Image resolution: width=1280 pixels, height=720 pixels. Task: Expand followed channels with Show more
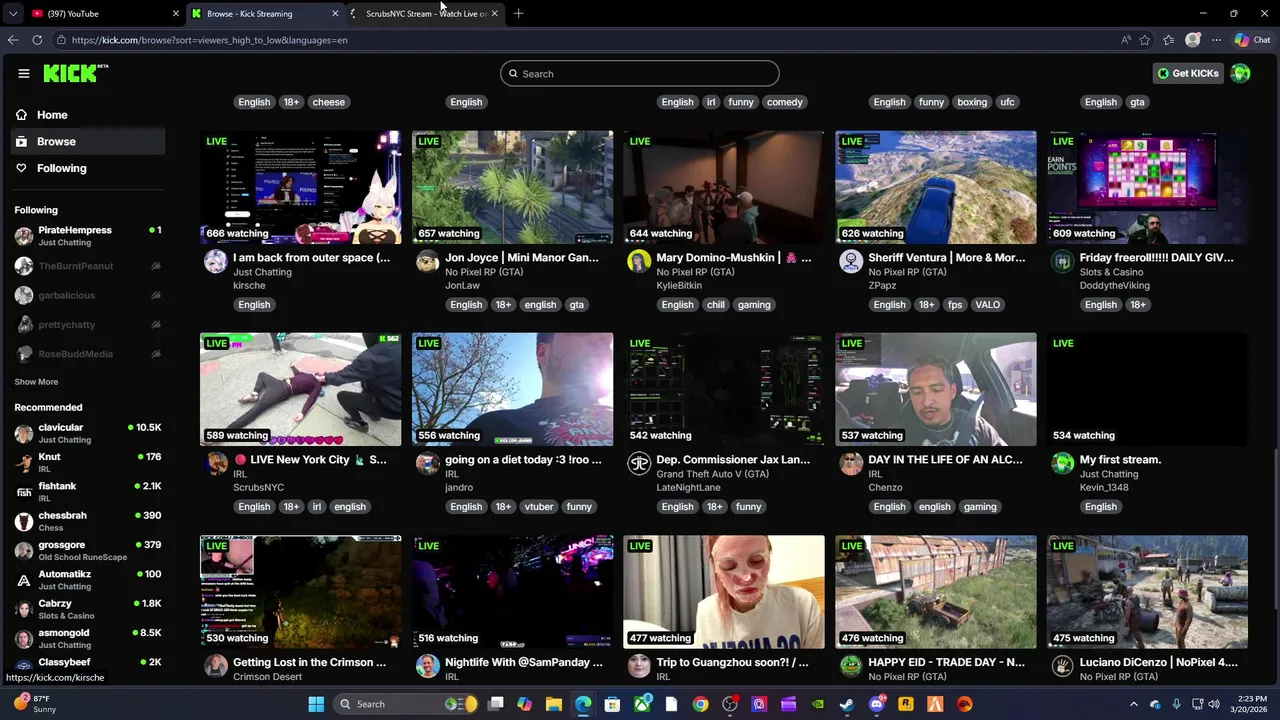[x=36, y=382]
